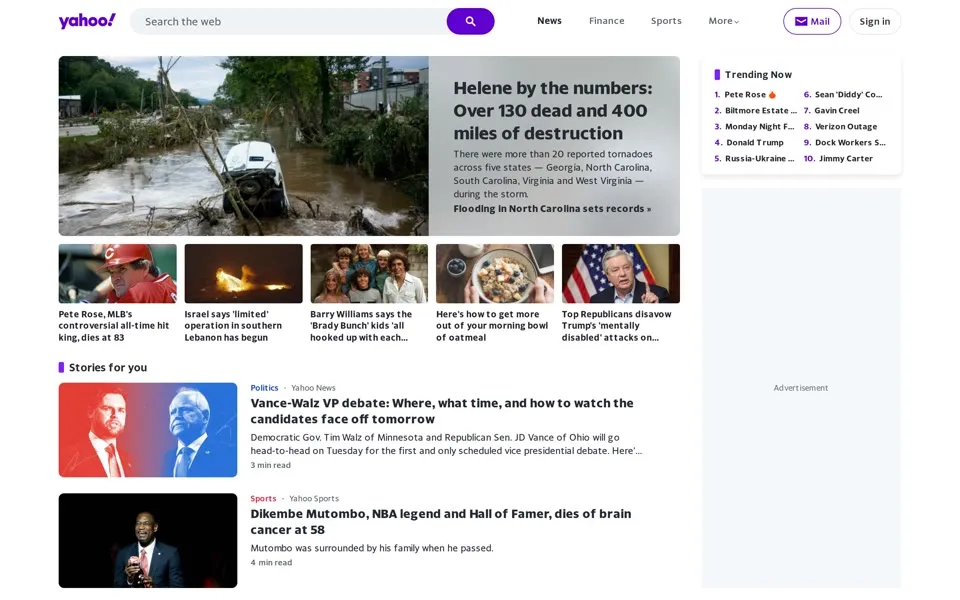Viewport: 960px width, 600px height.
Task: Select trending topic Russia-Ukraine
Action: pyautogui.click(x=760, y=158)
